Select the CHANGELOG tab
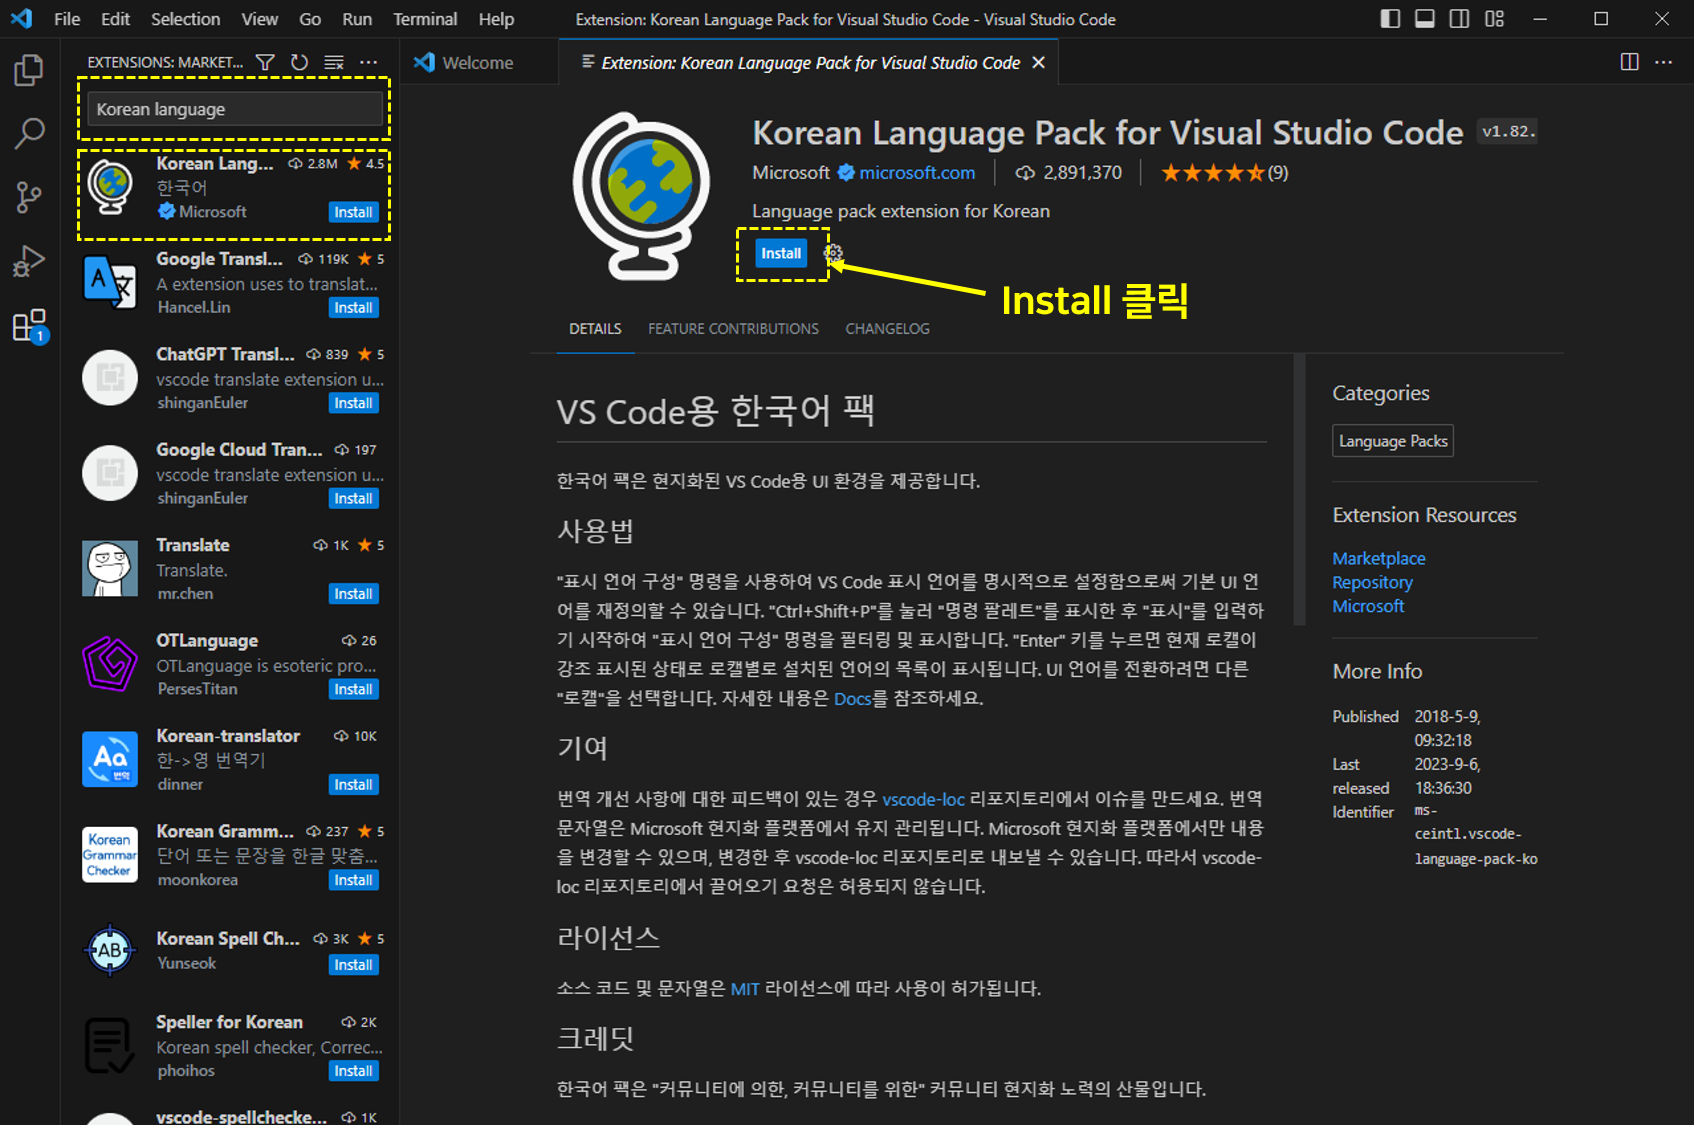This screenshot has width=1694, height=1125. pyautogui.click(x=887, y=329)
